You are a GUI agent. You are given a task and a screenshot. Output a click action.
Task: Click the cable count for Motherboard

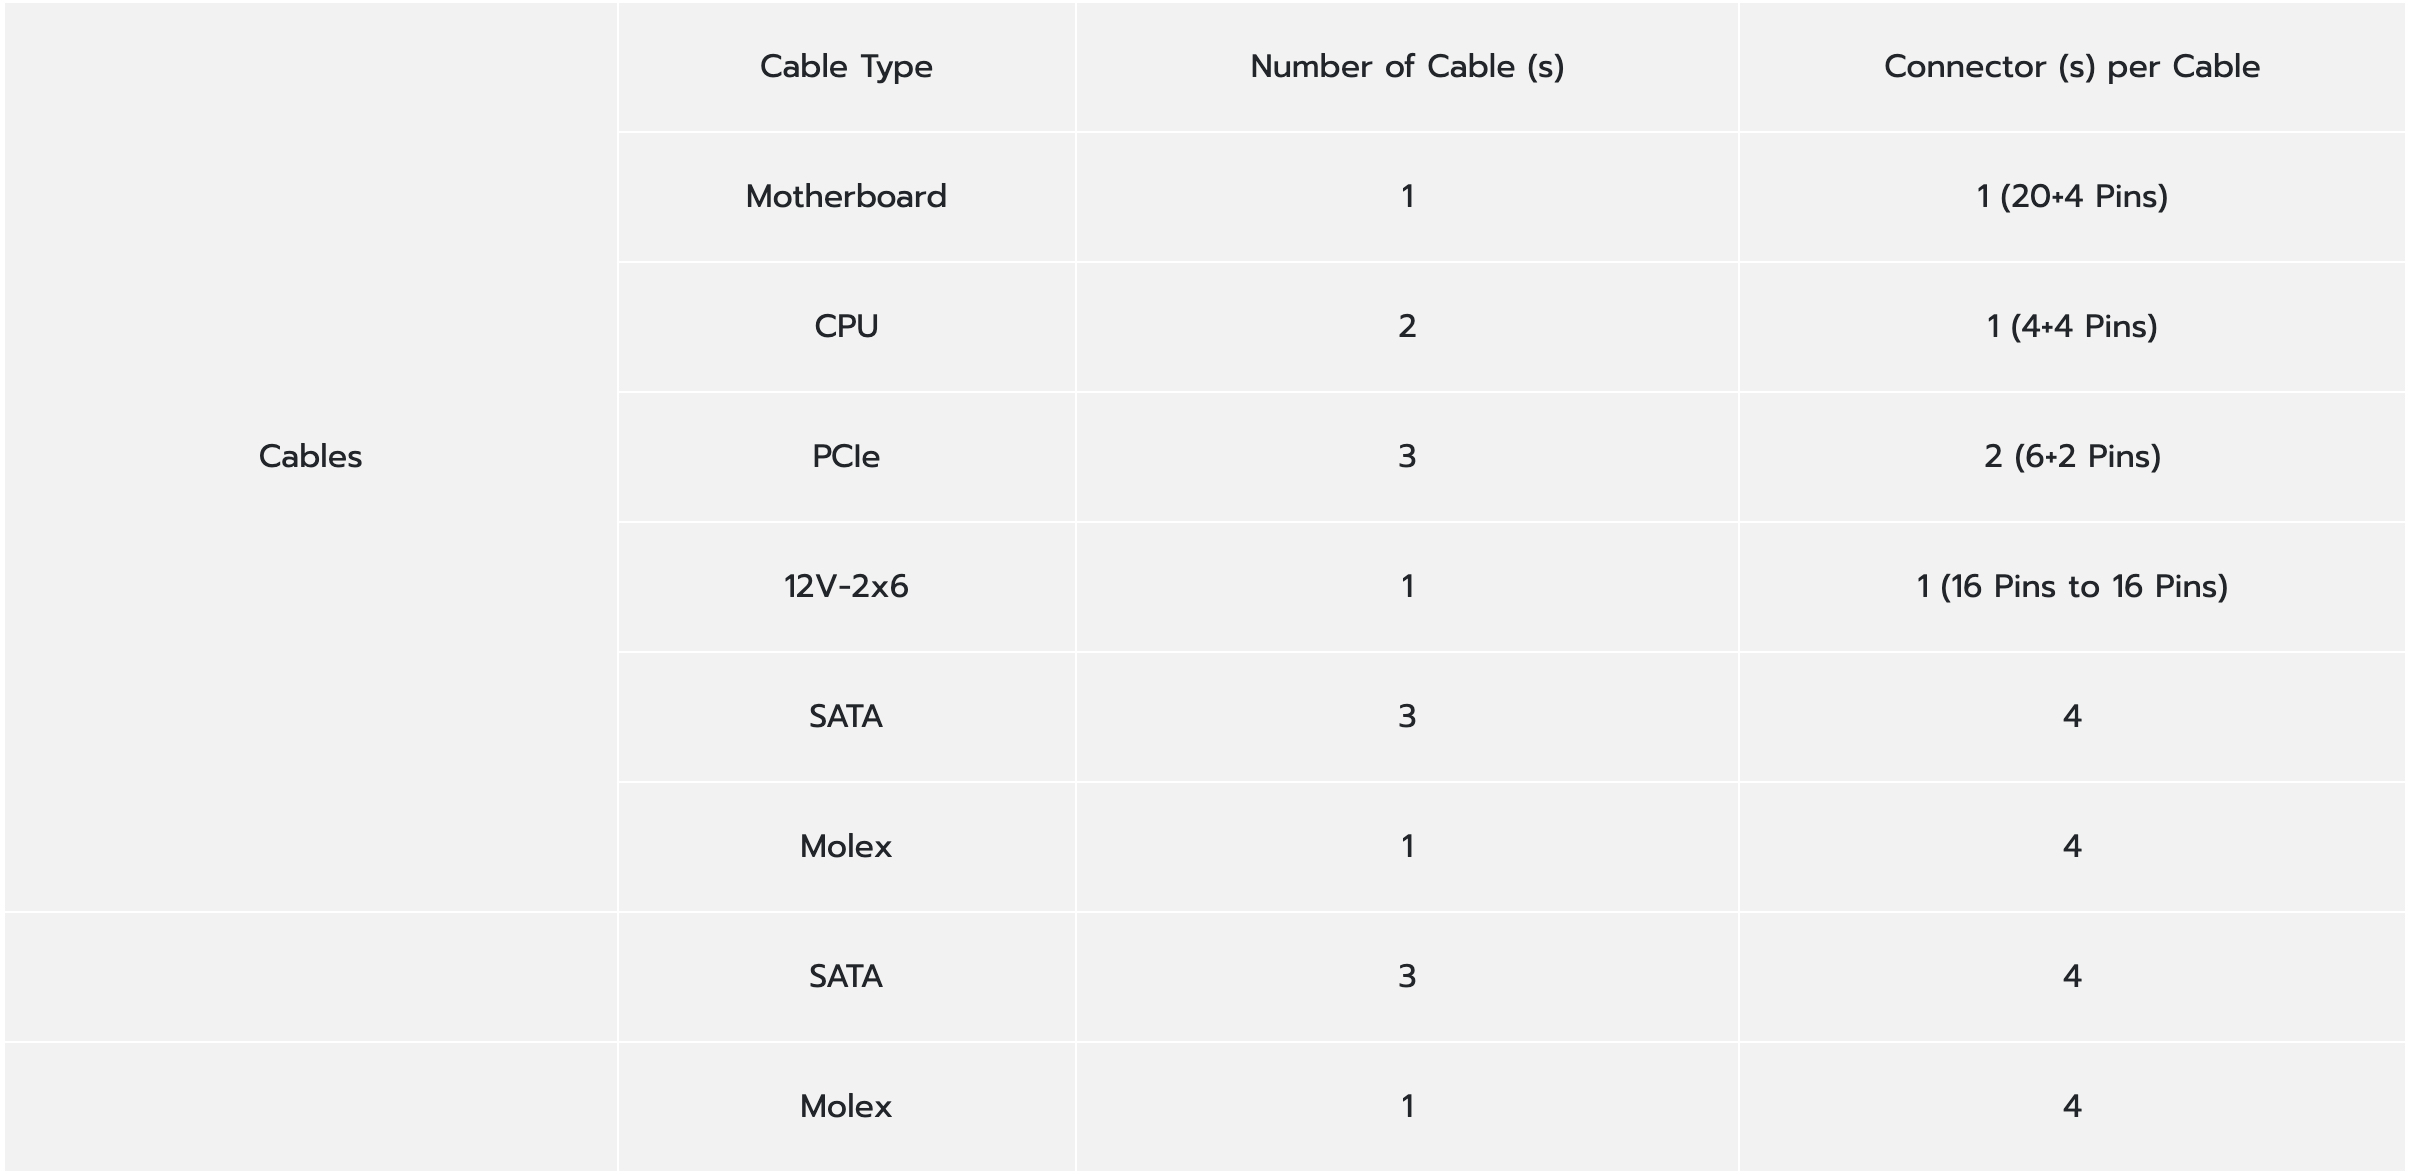pos(1407,197)
